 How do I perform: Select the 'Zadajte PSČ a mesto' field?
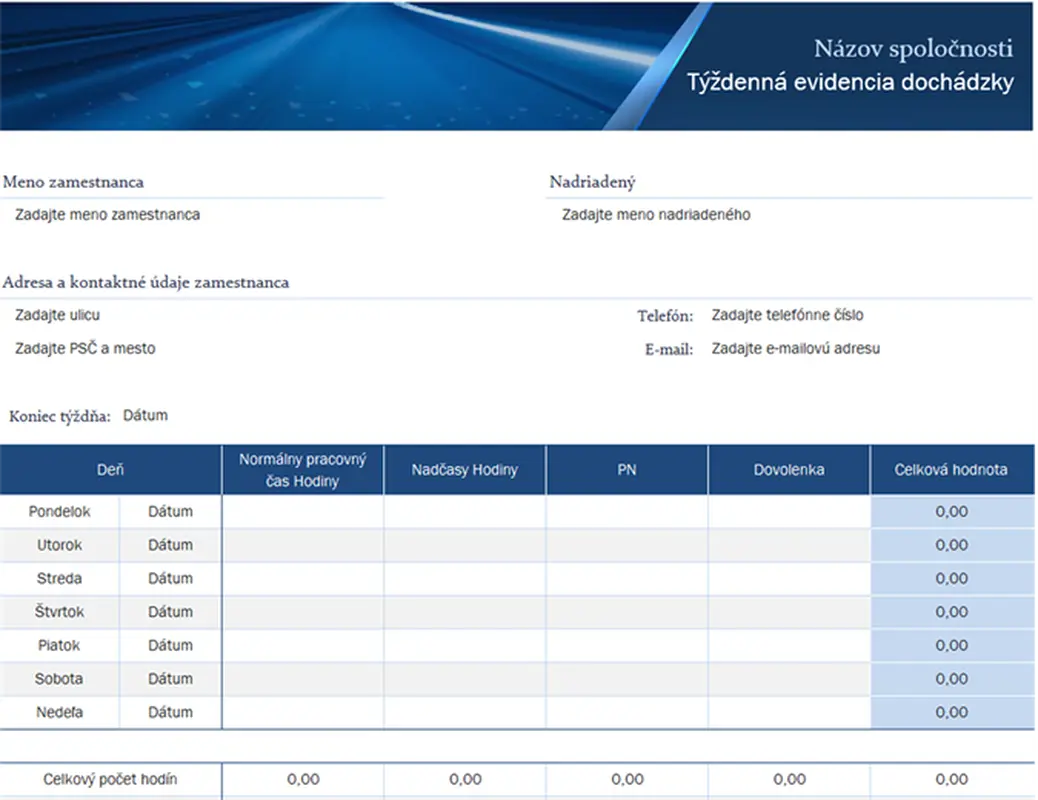(85, 348)
